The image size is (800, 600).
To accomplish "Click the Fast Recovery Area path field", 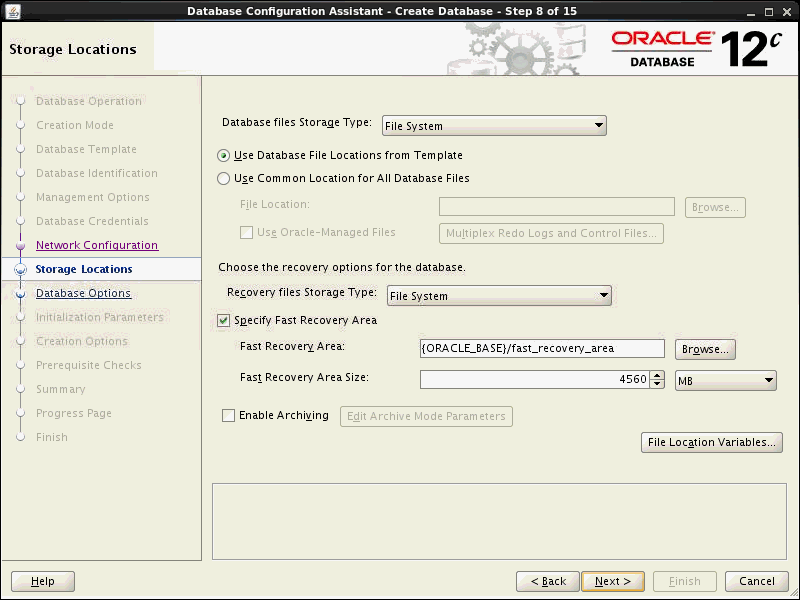I will 542,348.
